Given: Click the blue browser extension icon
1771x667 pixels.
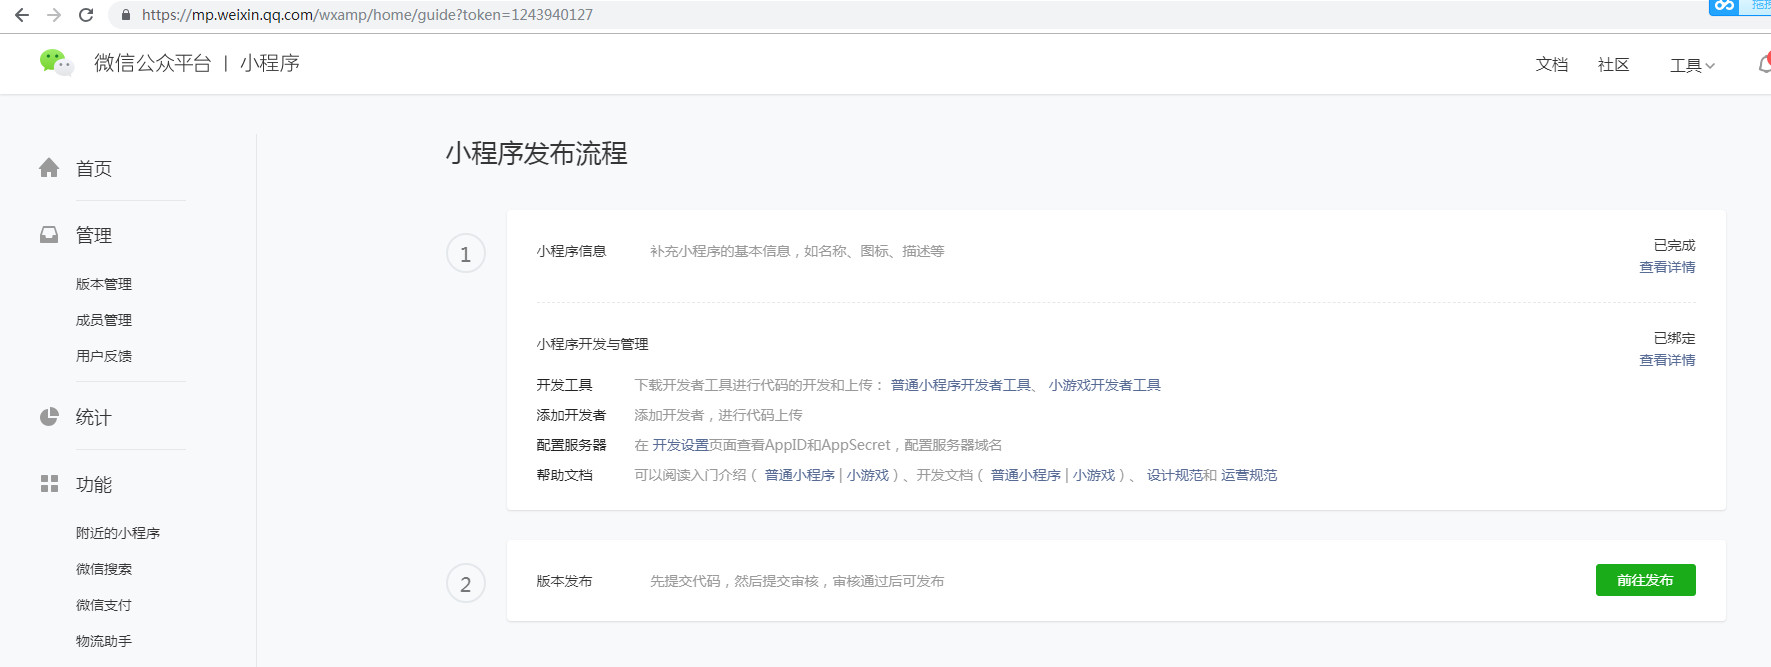Looking at the screenshot, I should (1724, 6).
